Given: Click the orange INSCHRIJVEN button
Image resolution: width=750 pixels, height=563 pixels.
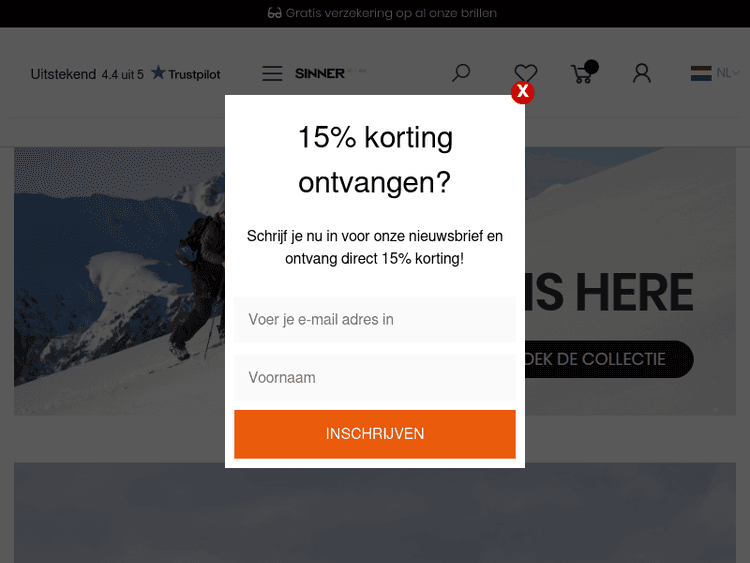Looking at the screenshot, I should point(375,434).
